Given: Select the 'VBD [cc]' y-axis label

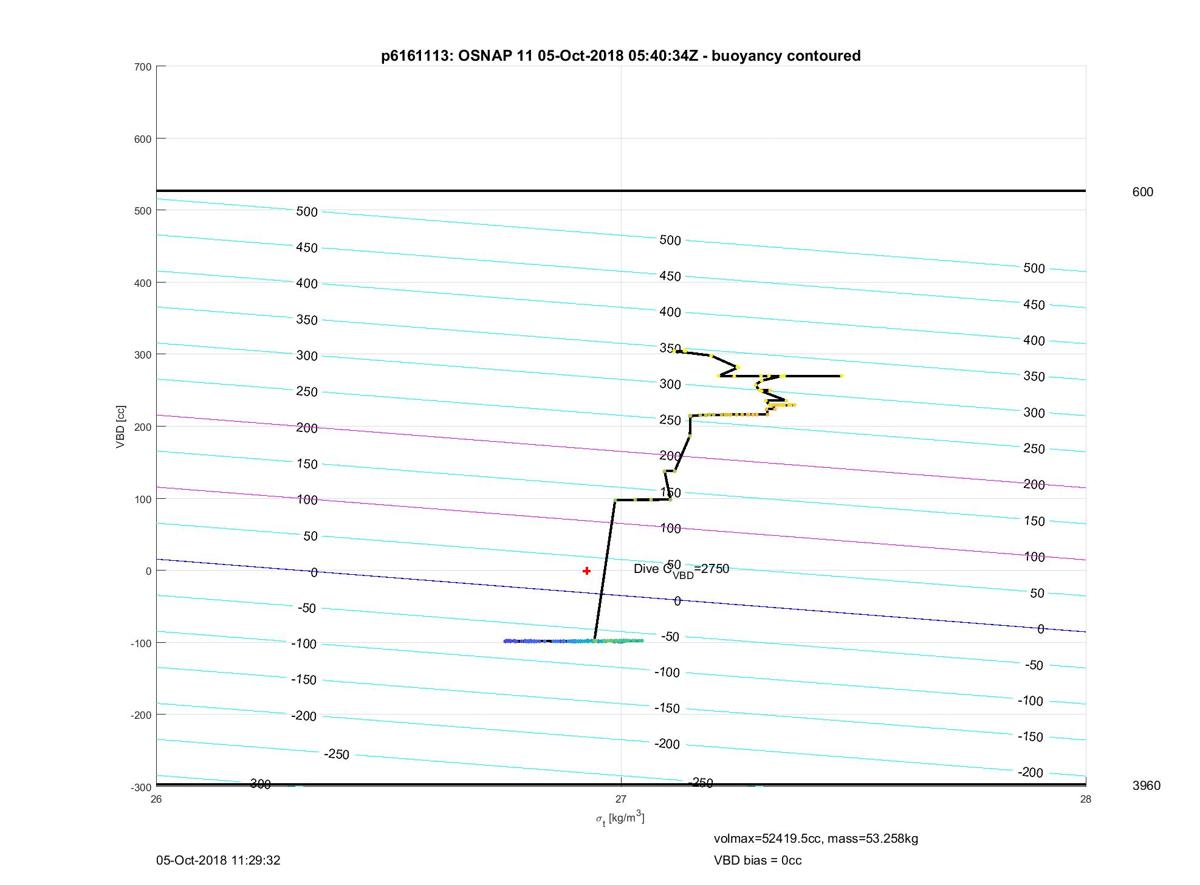Looking at the screenshot, I should [x=121, y=427].
